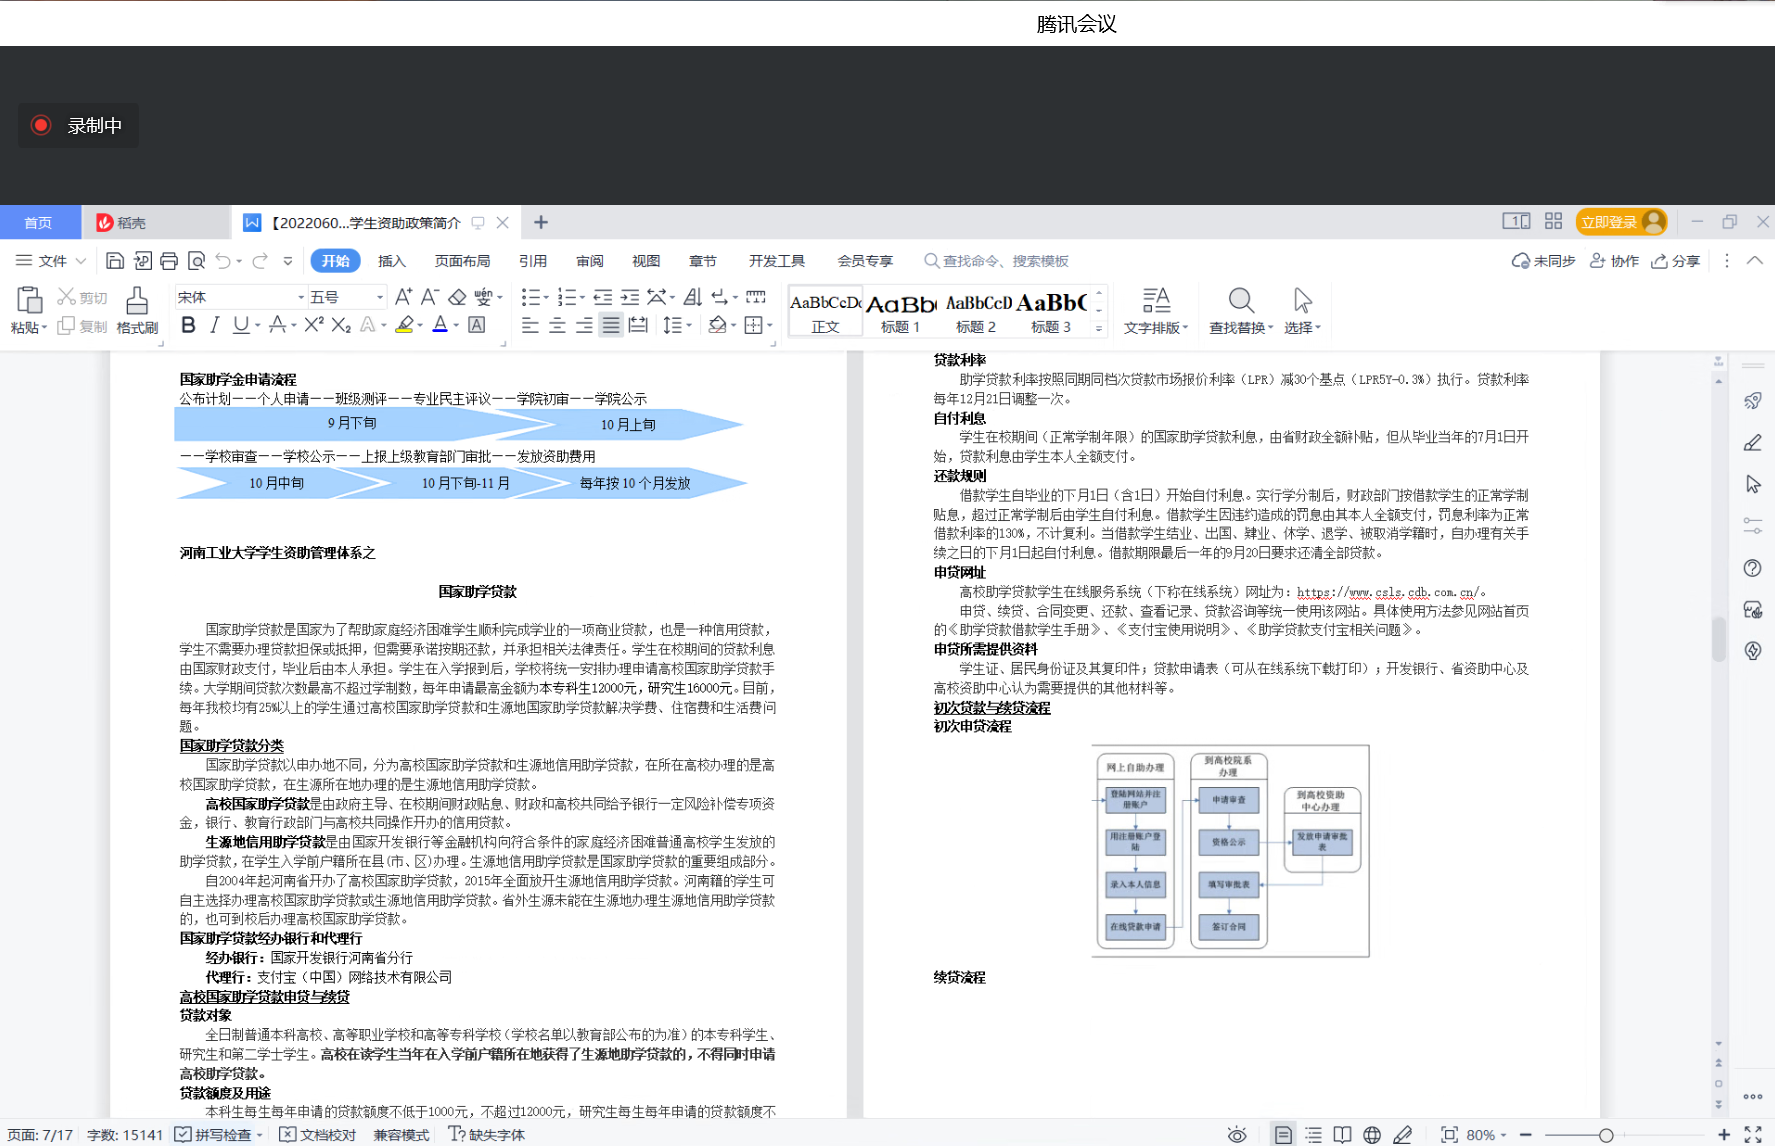Viewport: 1775px width, 1146px height.
Task: Open the References (引用) tab
Action: (532, 261)
